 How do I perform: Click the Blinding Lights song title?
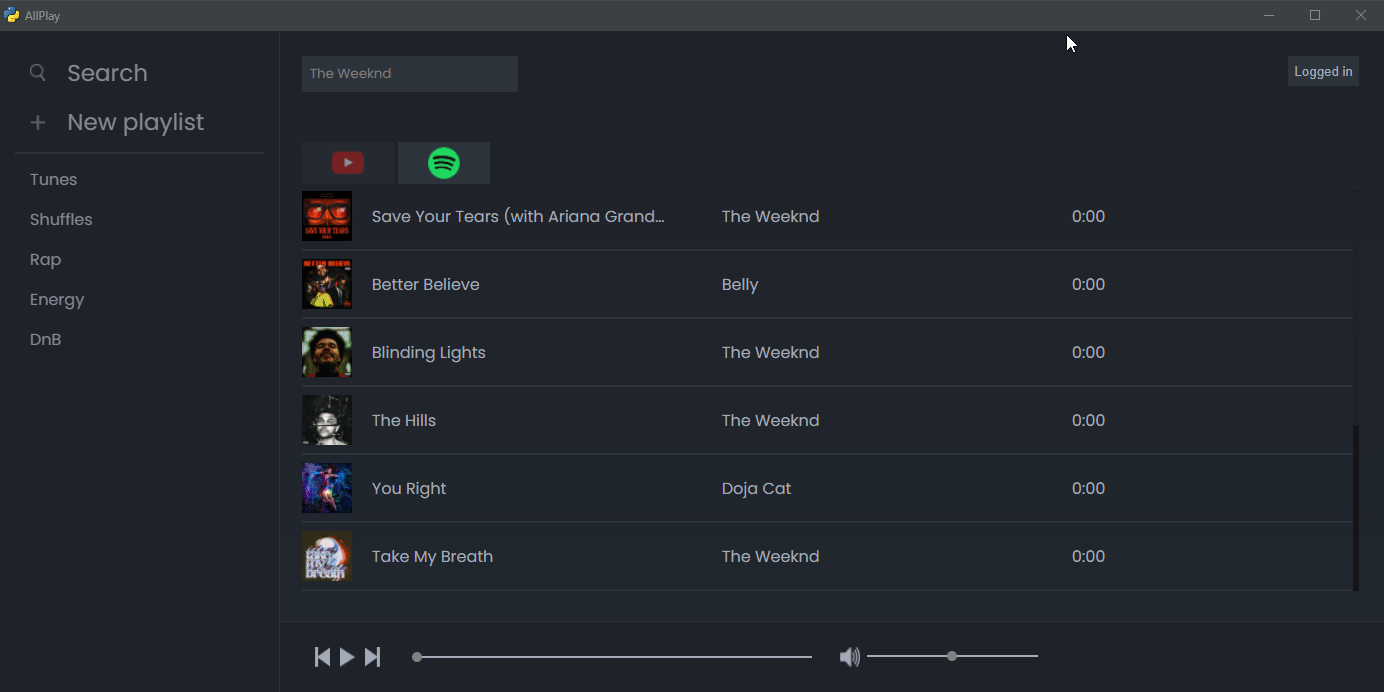coord(429,353)
